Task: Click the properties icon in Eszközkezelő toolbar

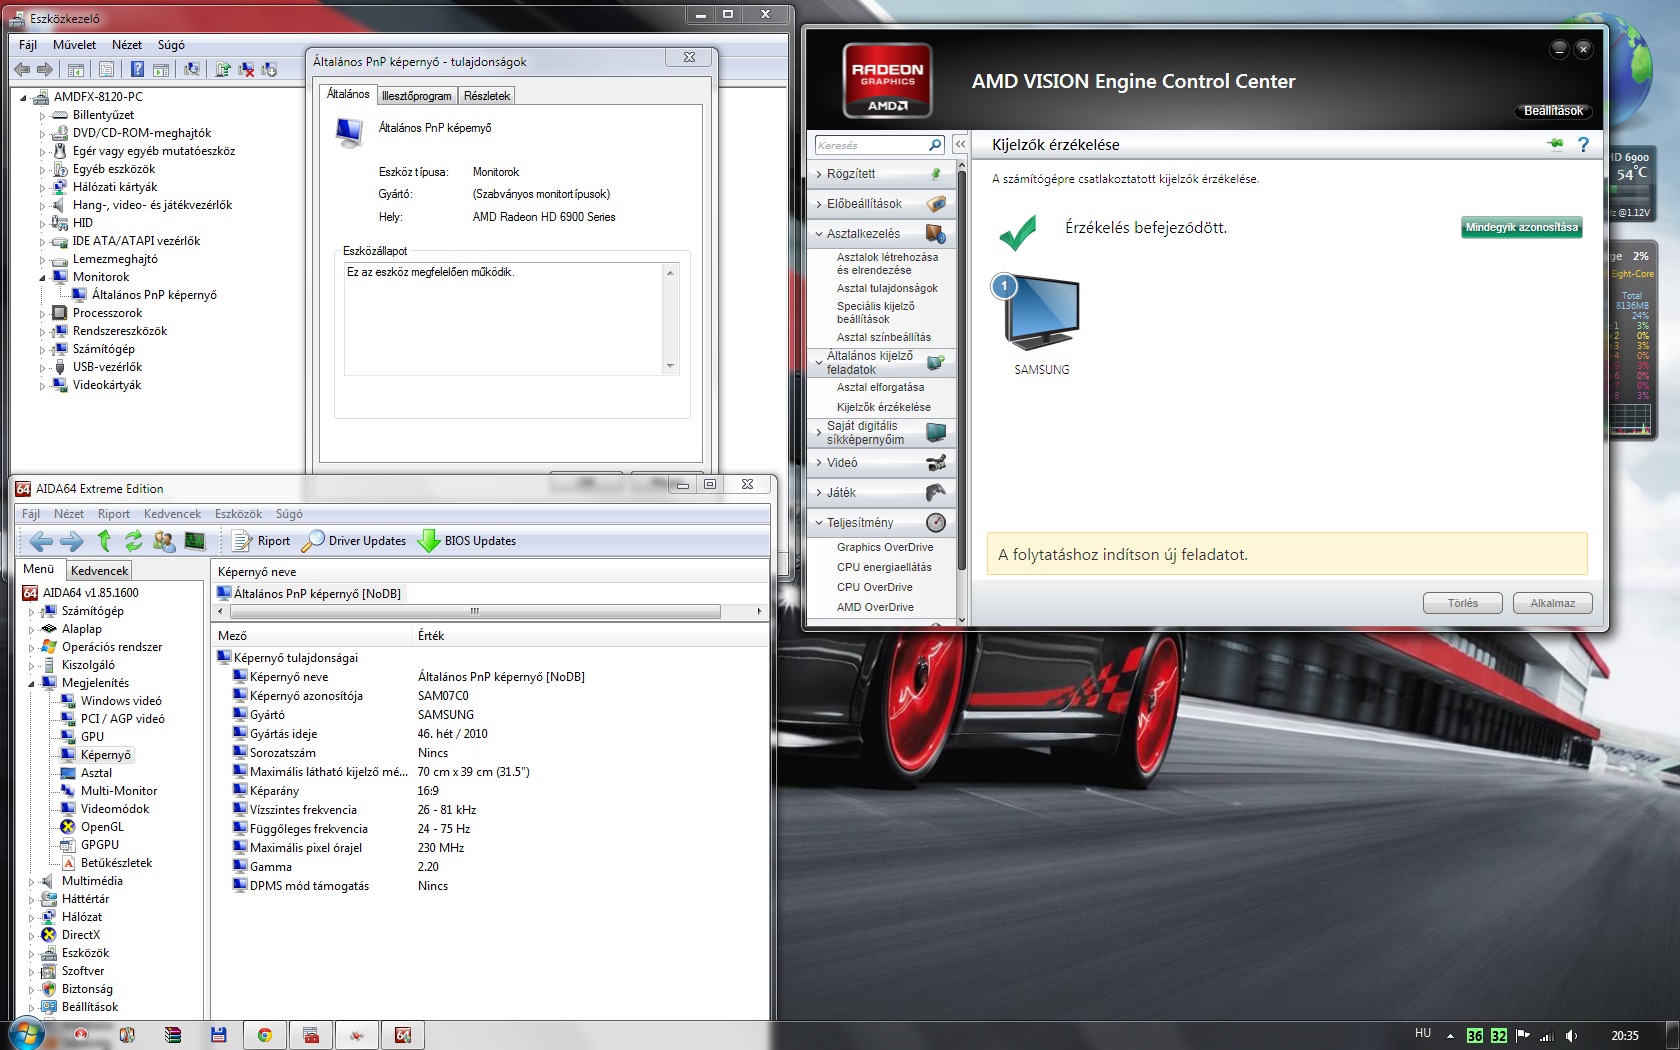Action: (x=106, y=70)
